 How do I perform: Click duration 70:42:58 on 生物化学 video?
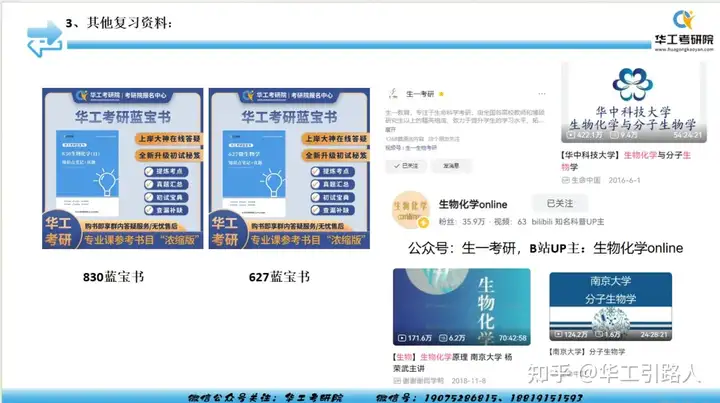pos(512,338)
